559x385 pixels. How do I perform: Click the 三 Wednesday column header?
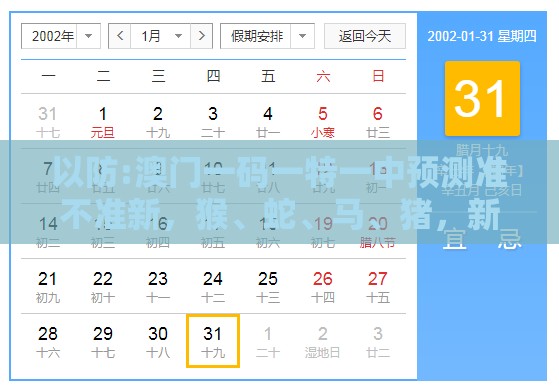point(158,76)
